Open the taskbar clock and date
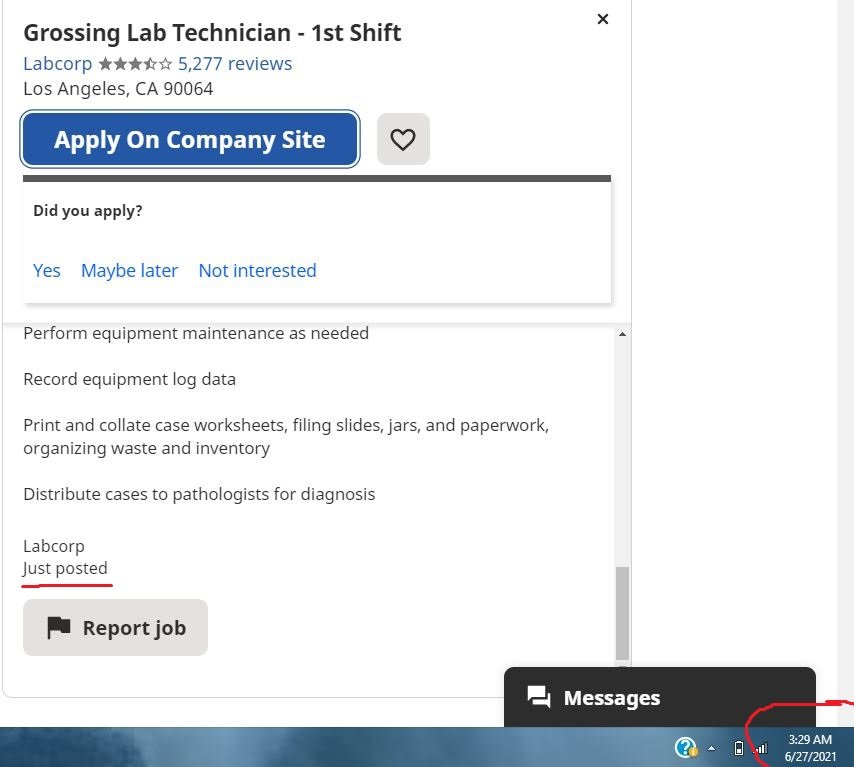 click(810, 748)
